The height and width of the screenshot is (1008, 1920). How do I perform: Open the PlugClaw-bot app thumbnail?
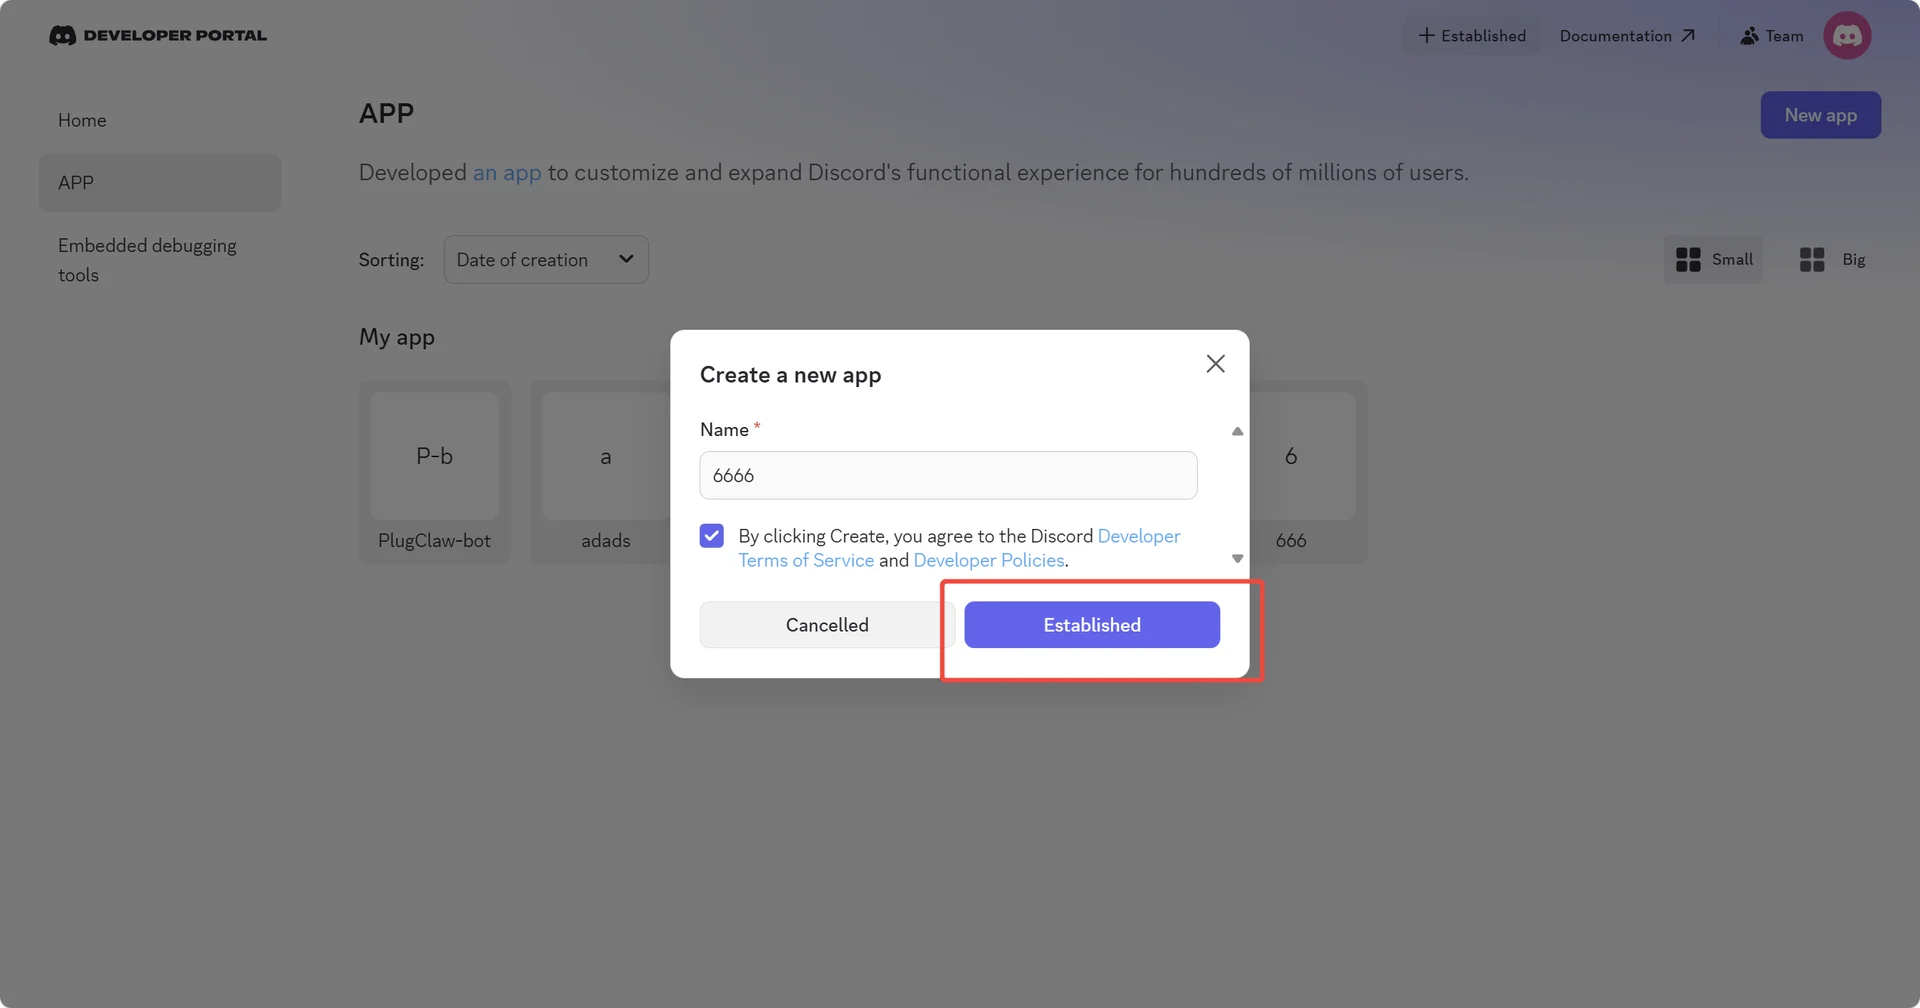pos(434,456)
